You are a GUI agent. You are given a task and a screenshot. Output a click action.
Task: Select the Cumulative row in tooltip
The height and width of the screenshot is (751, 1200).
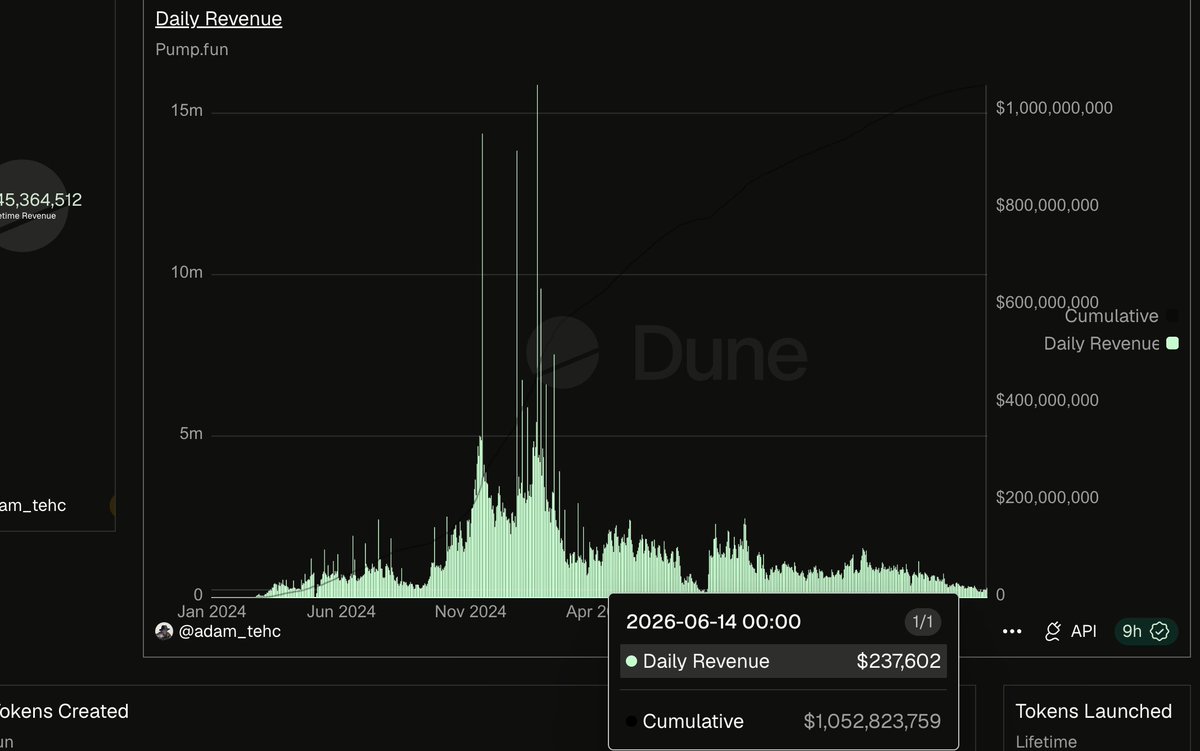click(x=783, y=721)
